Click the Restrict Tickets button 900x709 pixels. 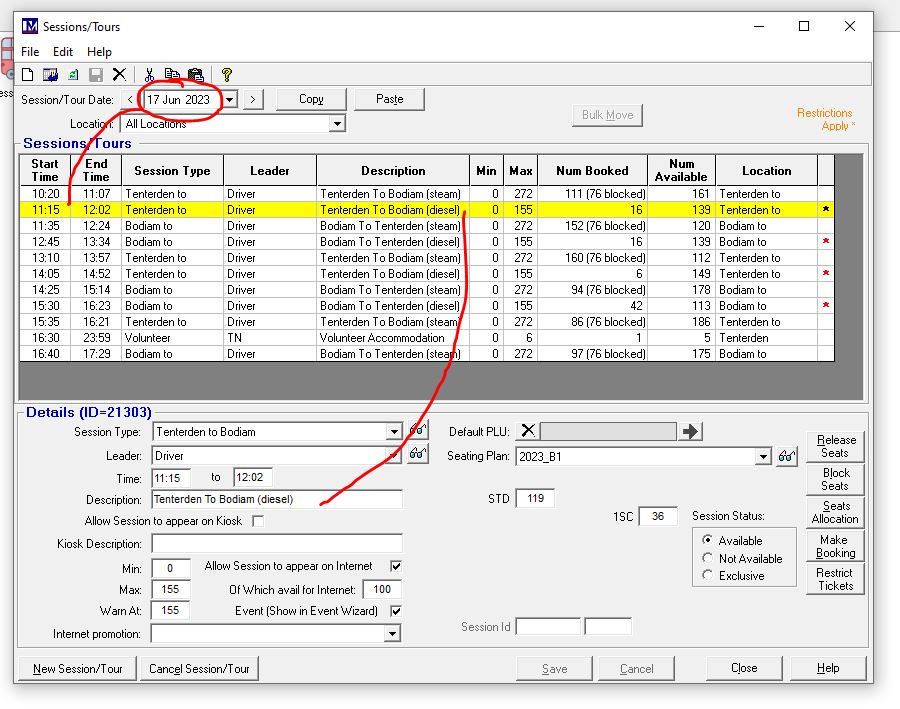tap(835, 579)
